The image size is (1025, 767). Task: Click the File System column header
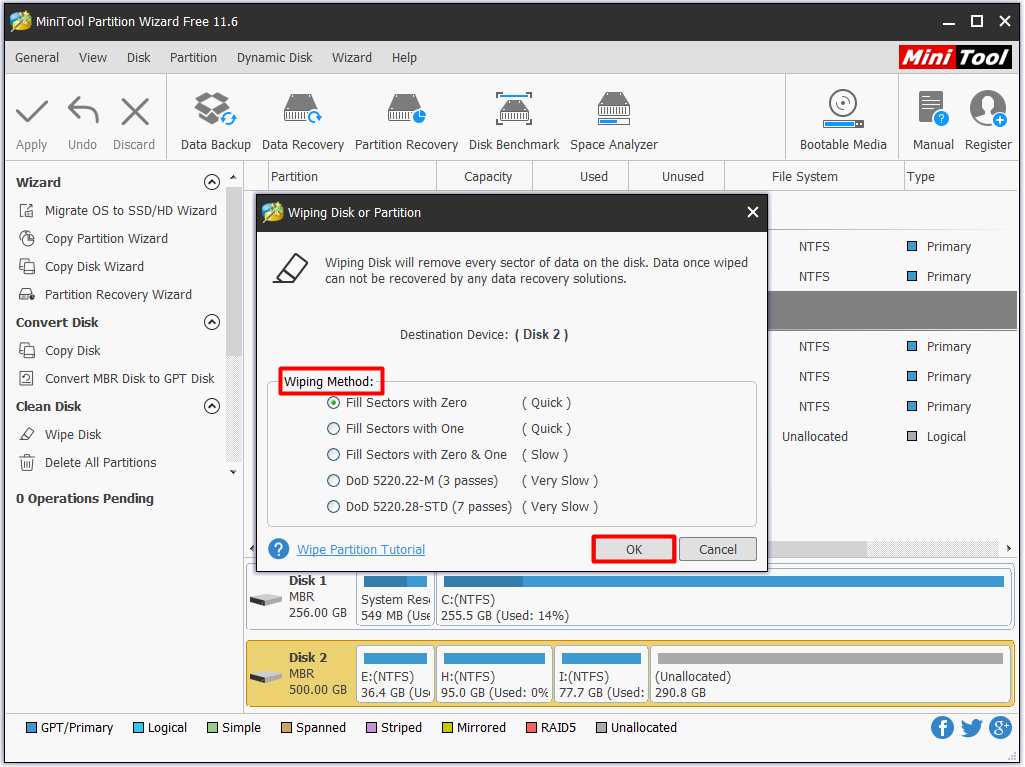pyautogui.click(x=813, y=177)
